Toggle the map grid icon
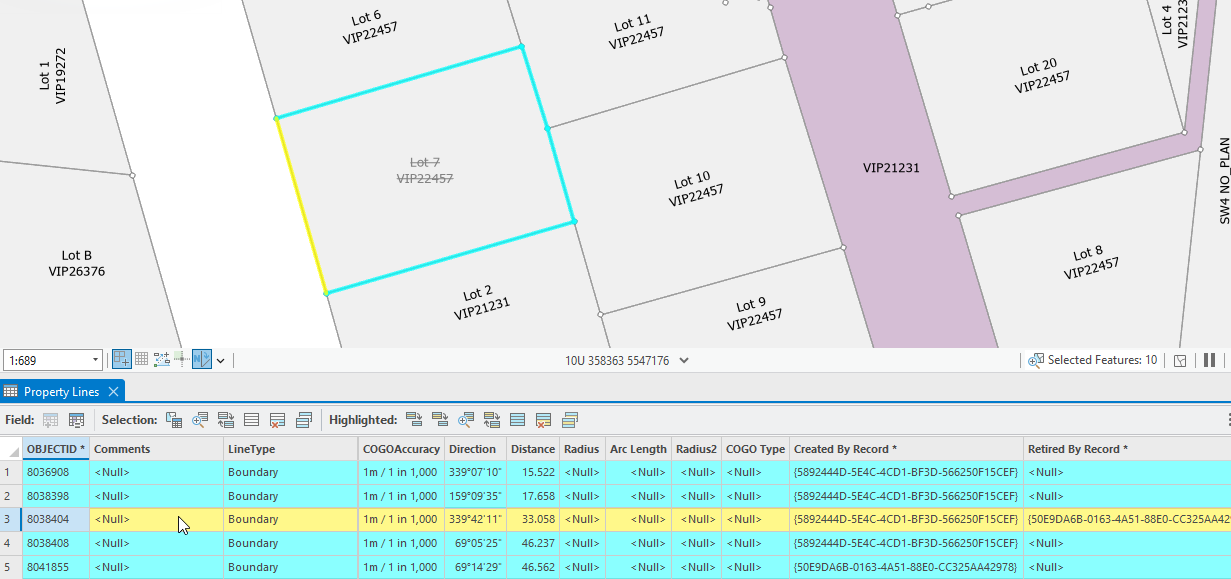 (142, 360)
